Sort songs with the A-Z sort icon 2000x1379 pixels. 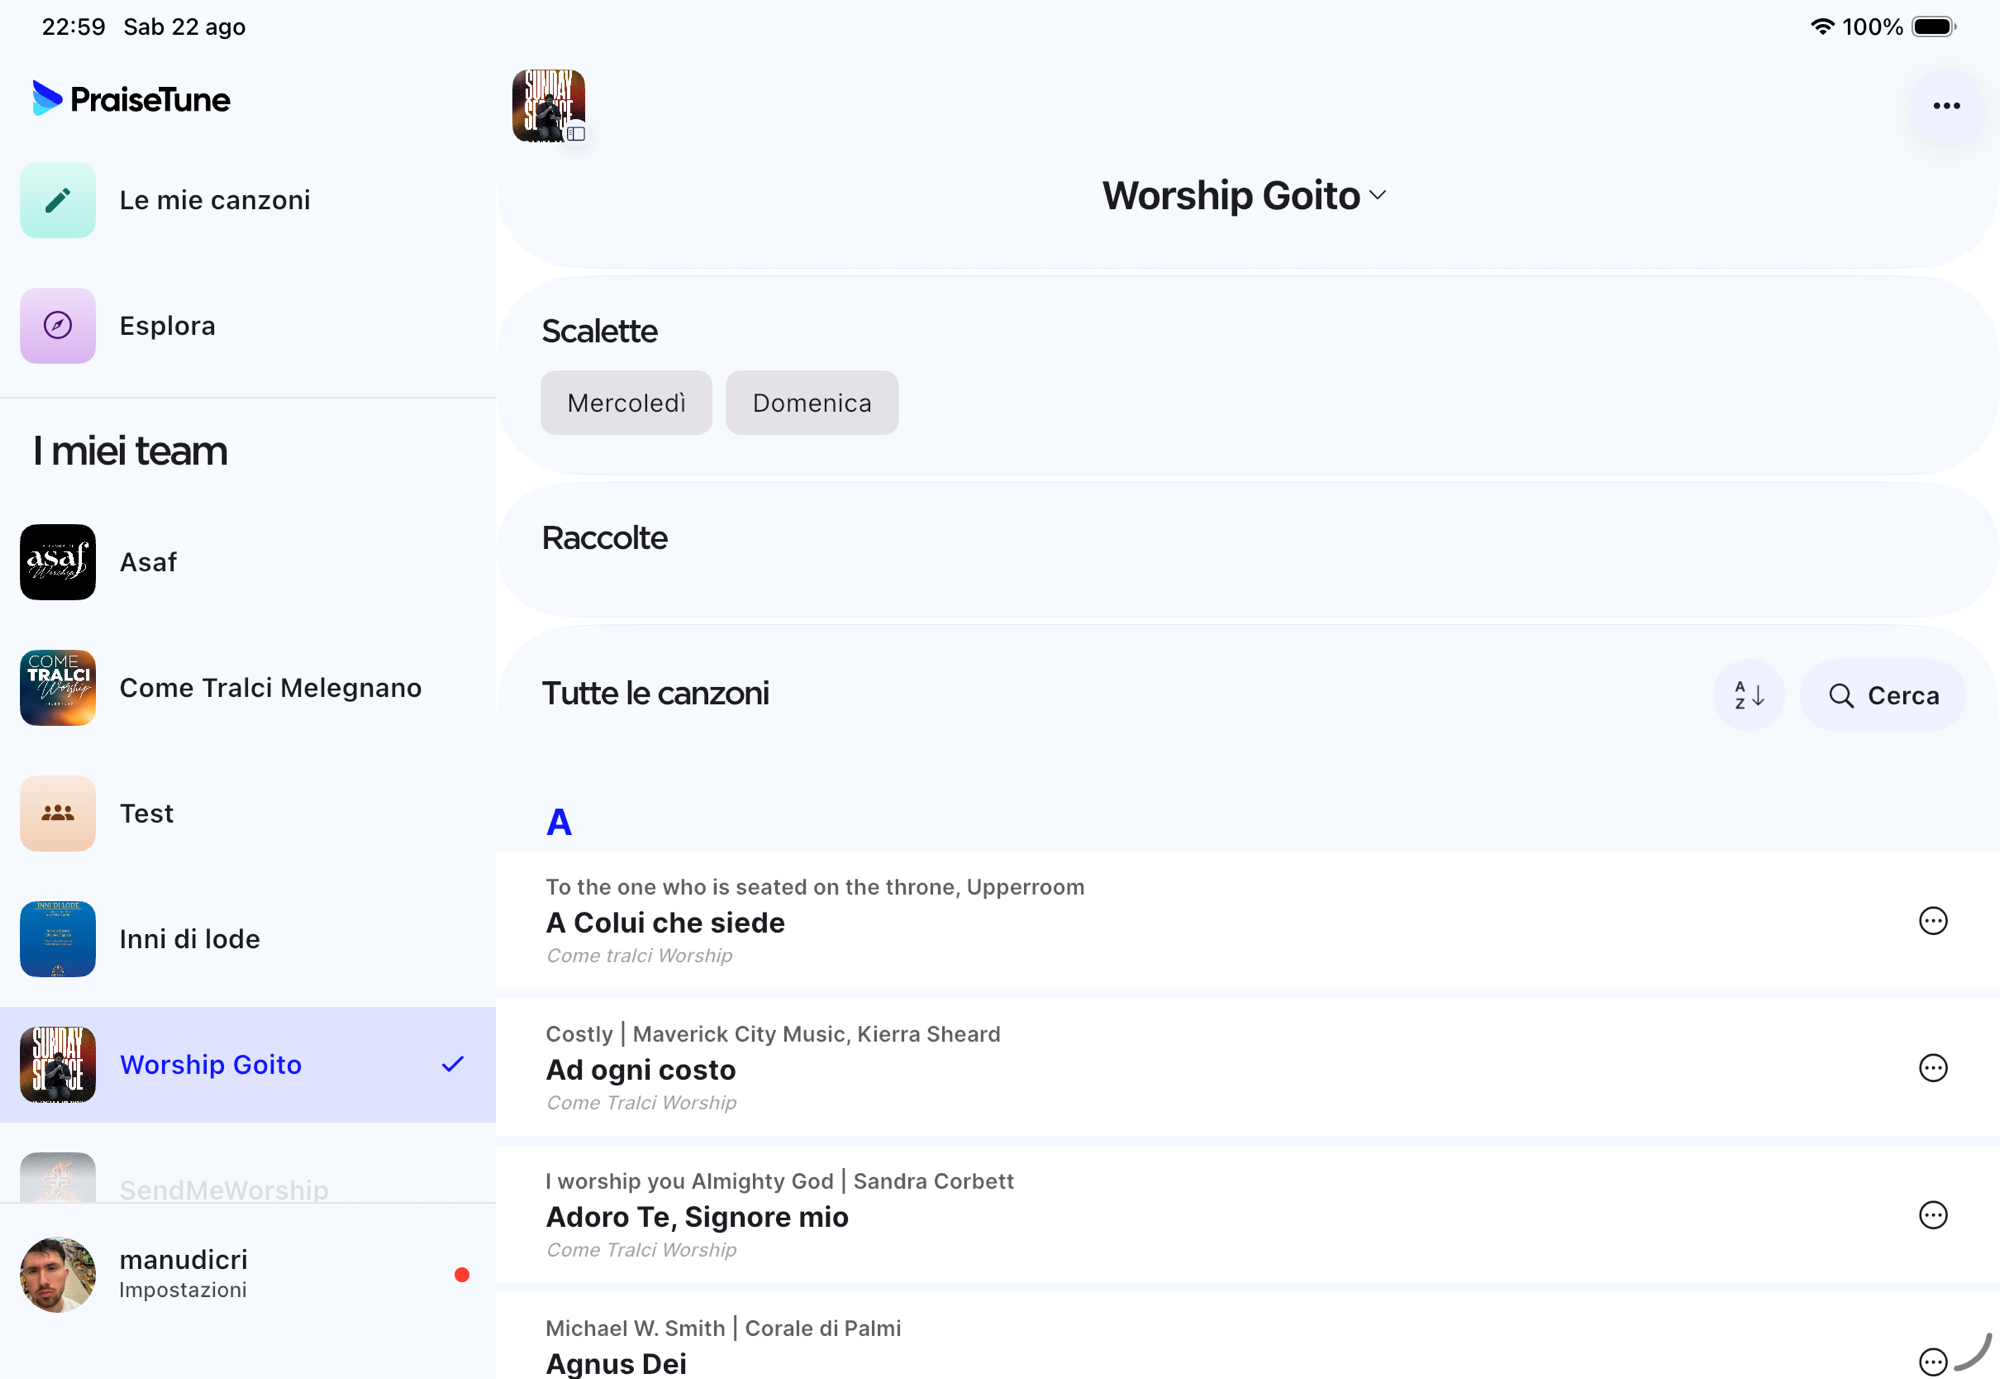pyautogui.click(x=1749, y=695)
